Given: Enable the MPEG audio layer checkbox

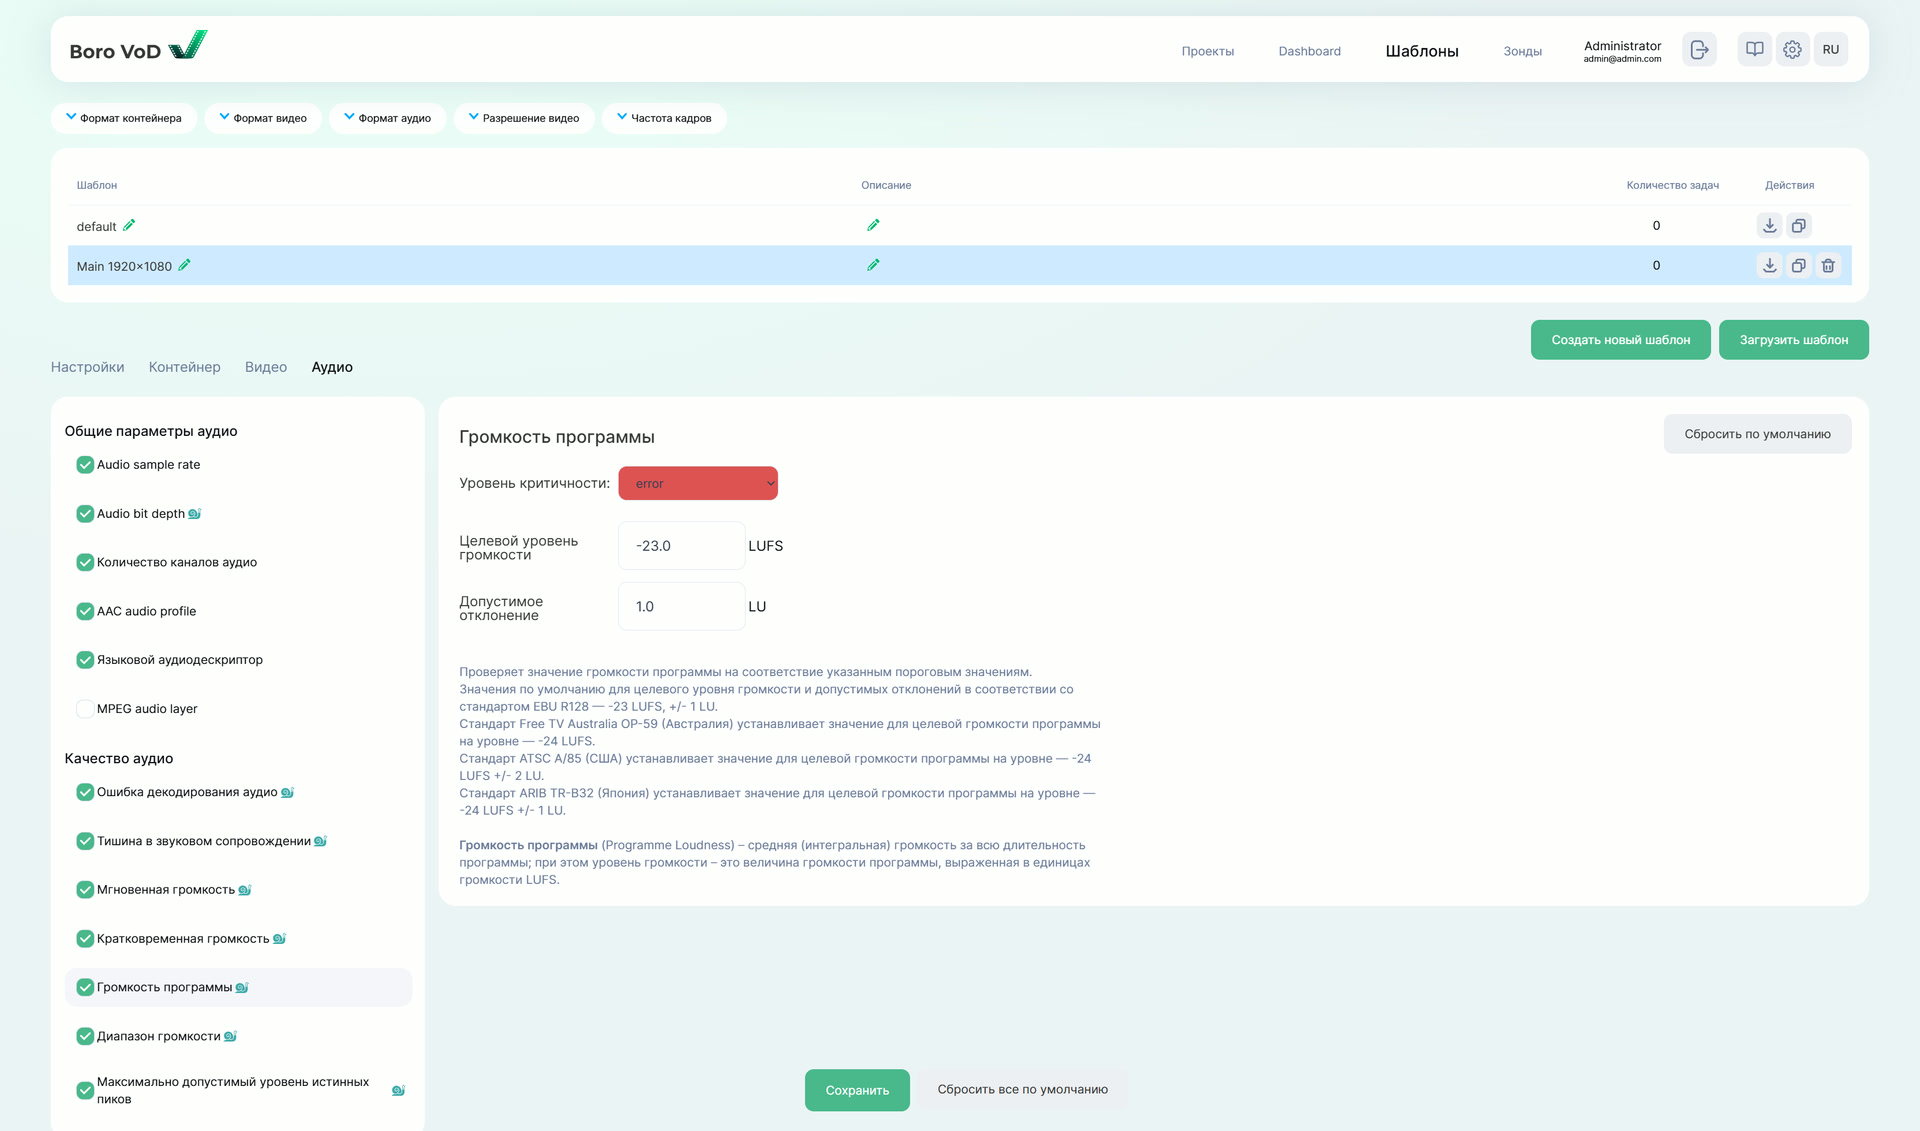Looking at the screenshot, I should 85,709.
